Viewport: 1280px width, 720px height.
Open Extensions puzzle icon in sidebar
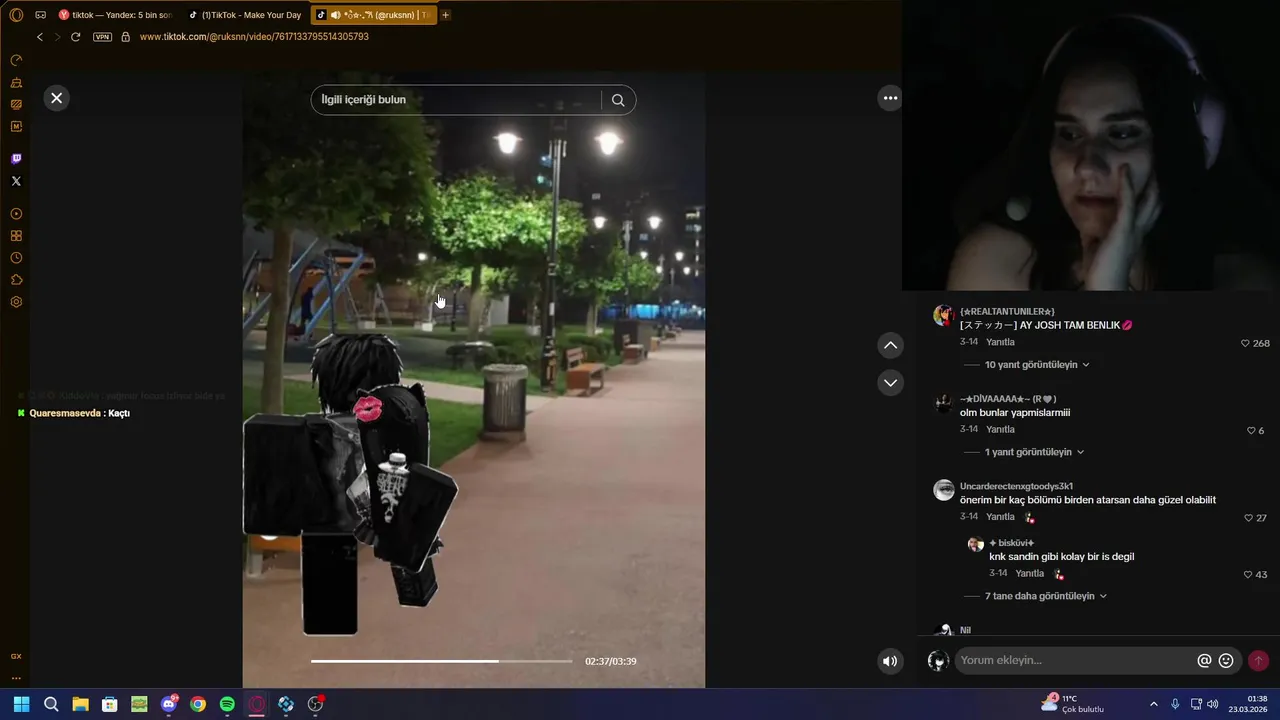click(x=16, y=280)
